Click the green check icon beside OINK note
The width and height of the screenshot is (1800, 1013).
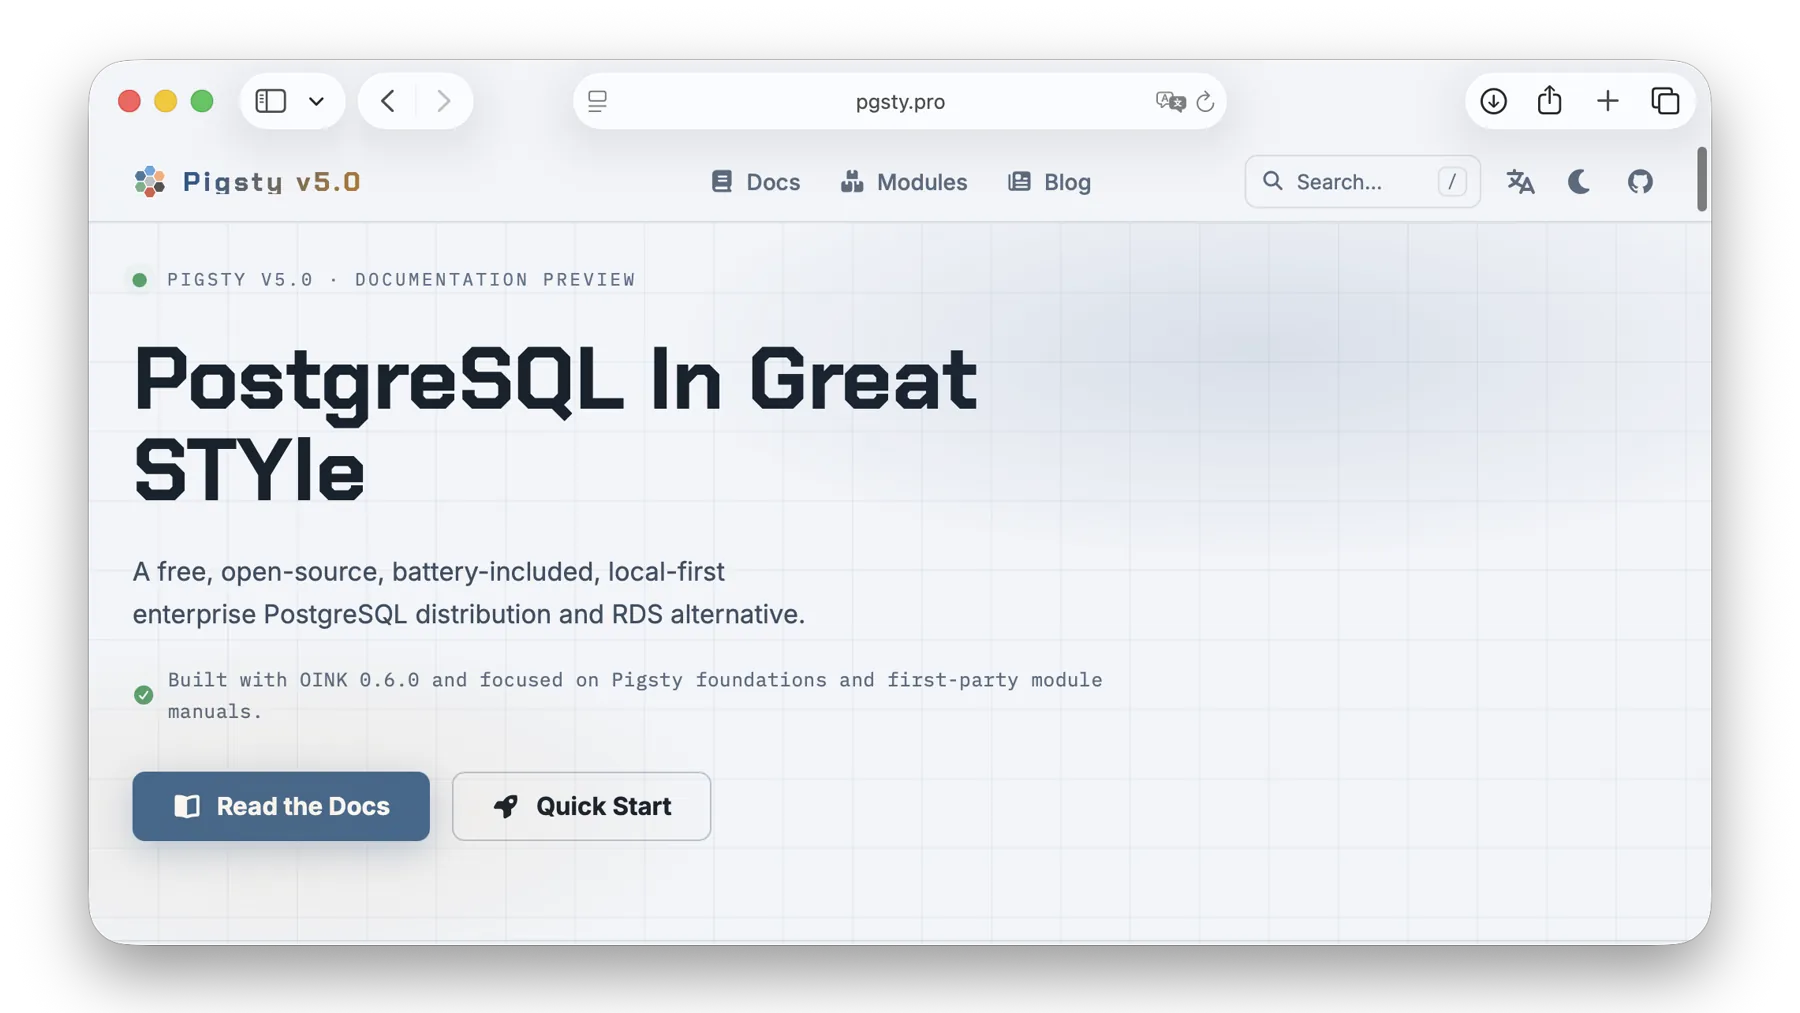pos(144,695)
